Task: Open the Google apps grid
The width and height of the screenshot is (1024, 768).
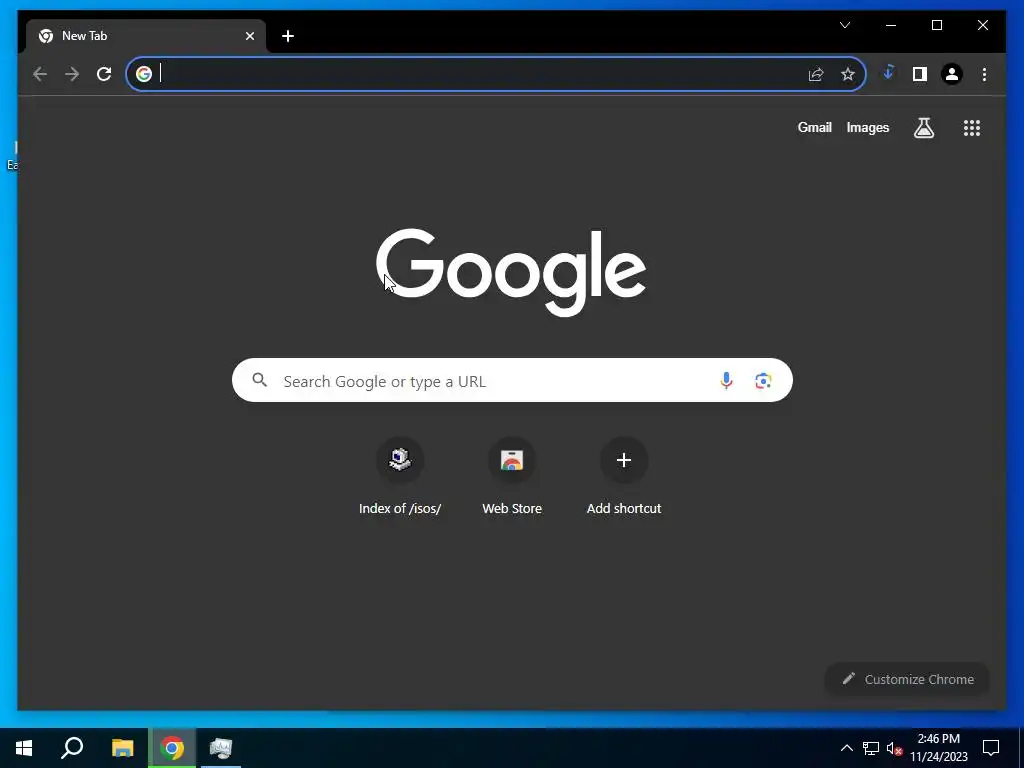Action: tap(972, 128)
